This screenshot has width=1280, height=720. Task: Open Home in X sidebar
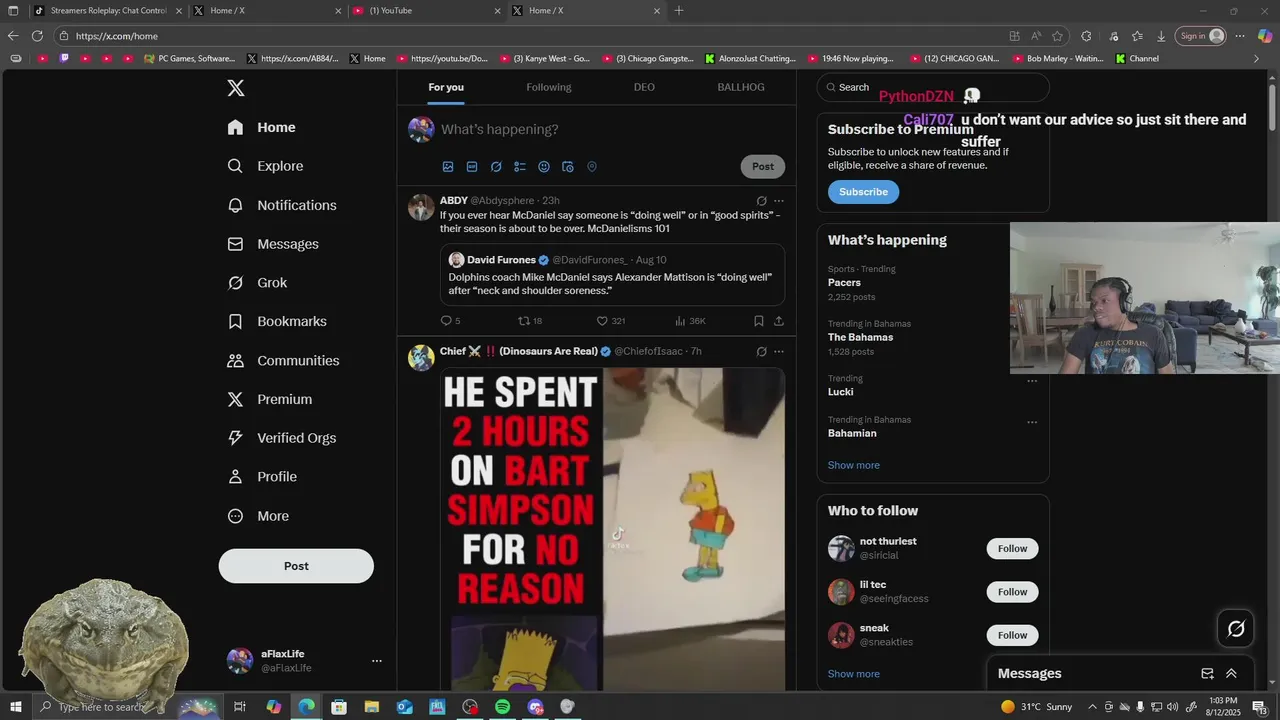pos(262,127)
